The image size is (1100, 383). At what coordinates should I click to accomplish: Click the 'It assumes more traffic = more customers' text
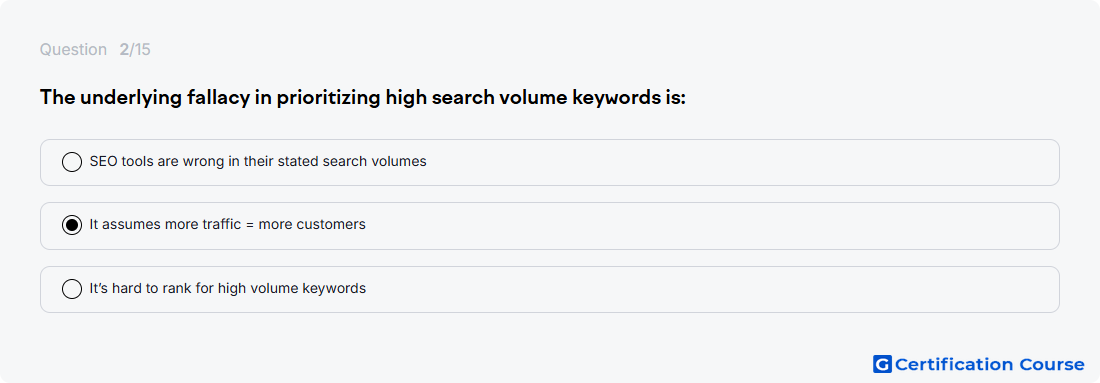(227, 224)
